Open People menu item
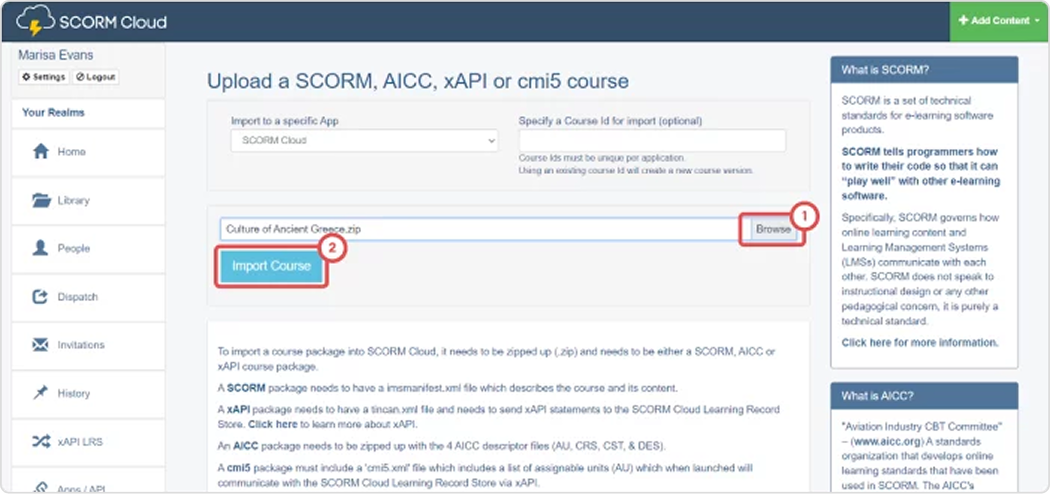This screenshot has height=494, width=1050. [88, 248]
